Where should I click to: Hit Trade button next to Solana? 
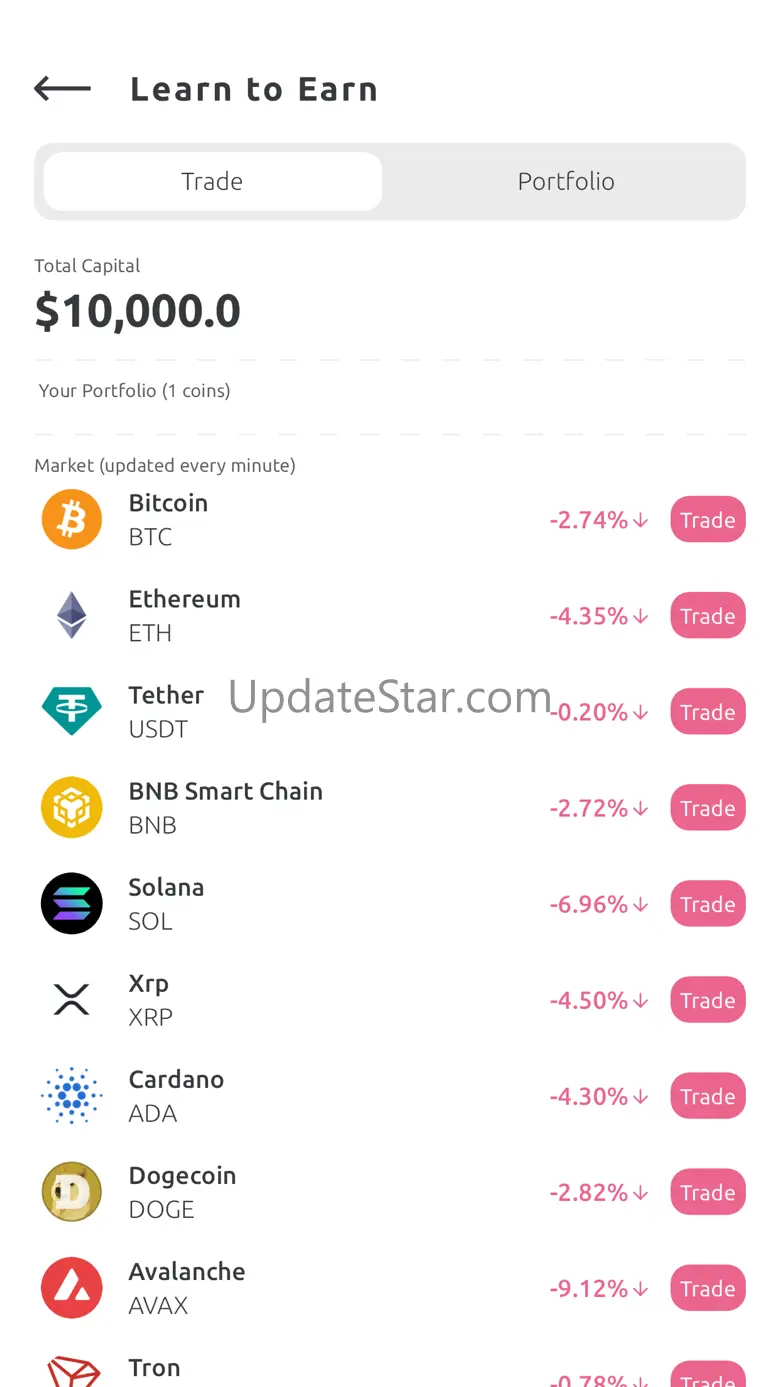click(707, 904)
